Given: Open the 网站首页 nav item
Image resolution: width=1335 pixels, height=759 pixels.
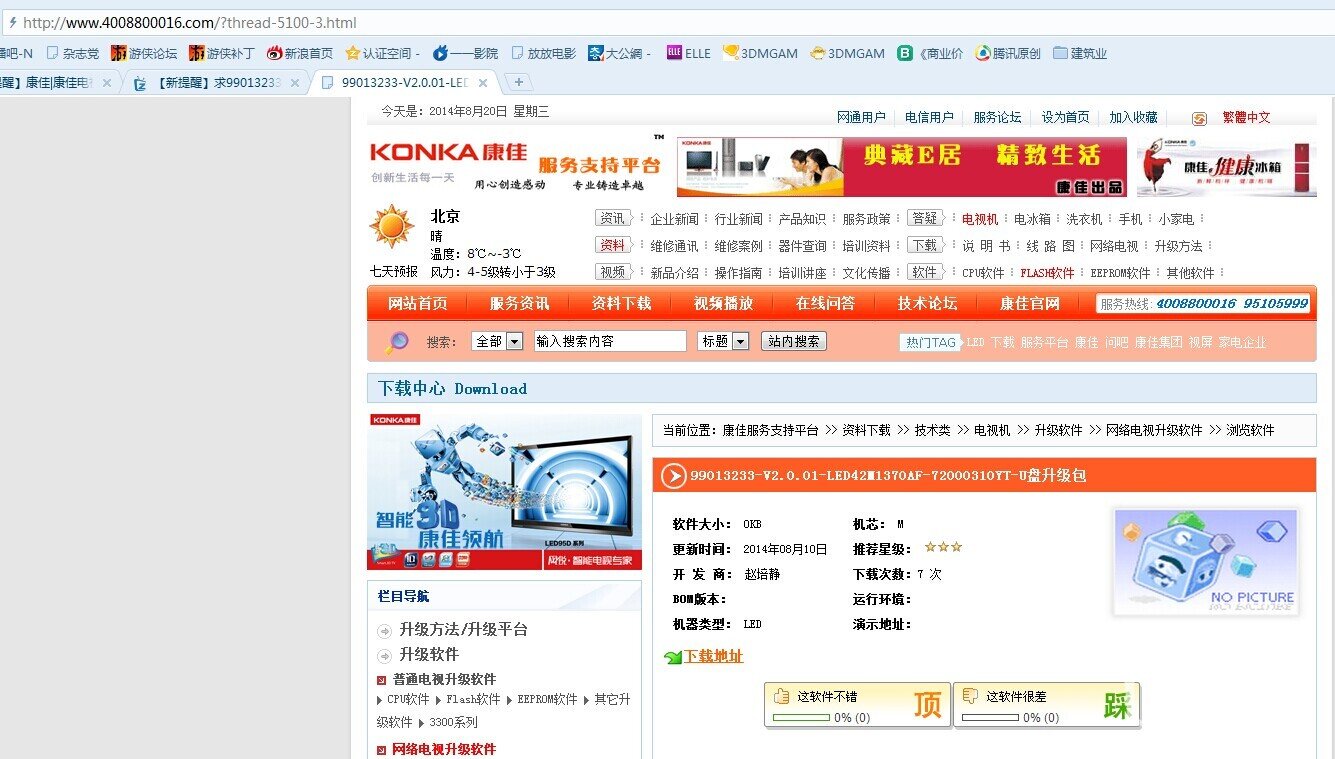Looking at the screenshot, I should coord(418,303).
